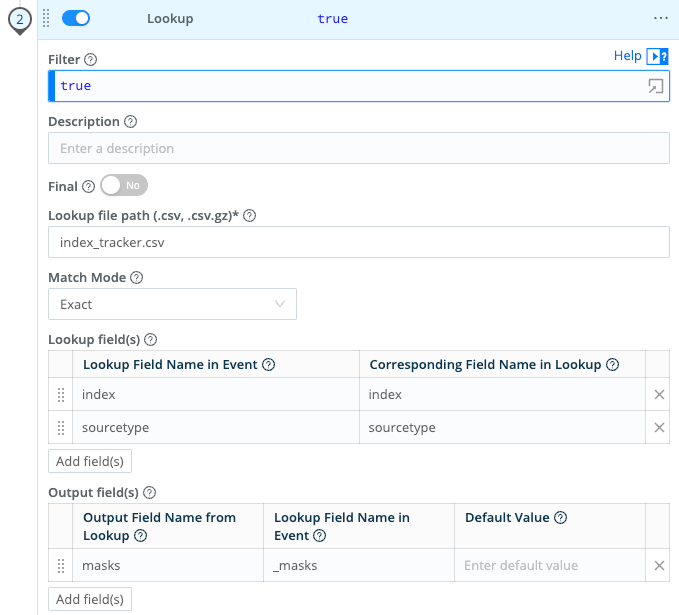Expand the Filter expression editor

656,86
